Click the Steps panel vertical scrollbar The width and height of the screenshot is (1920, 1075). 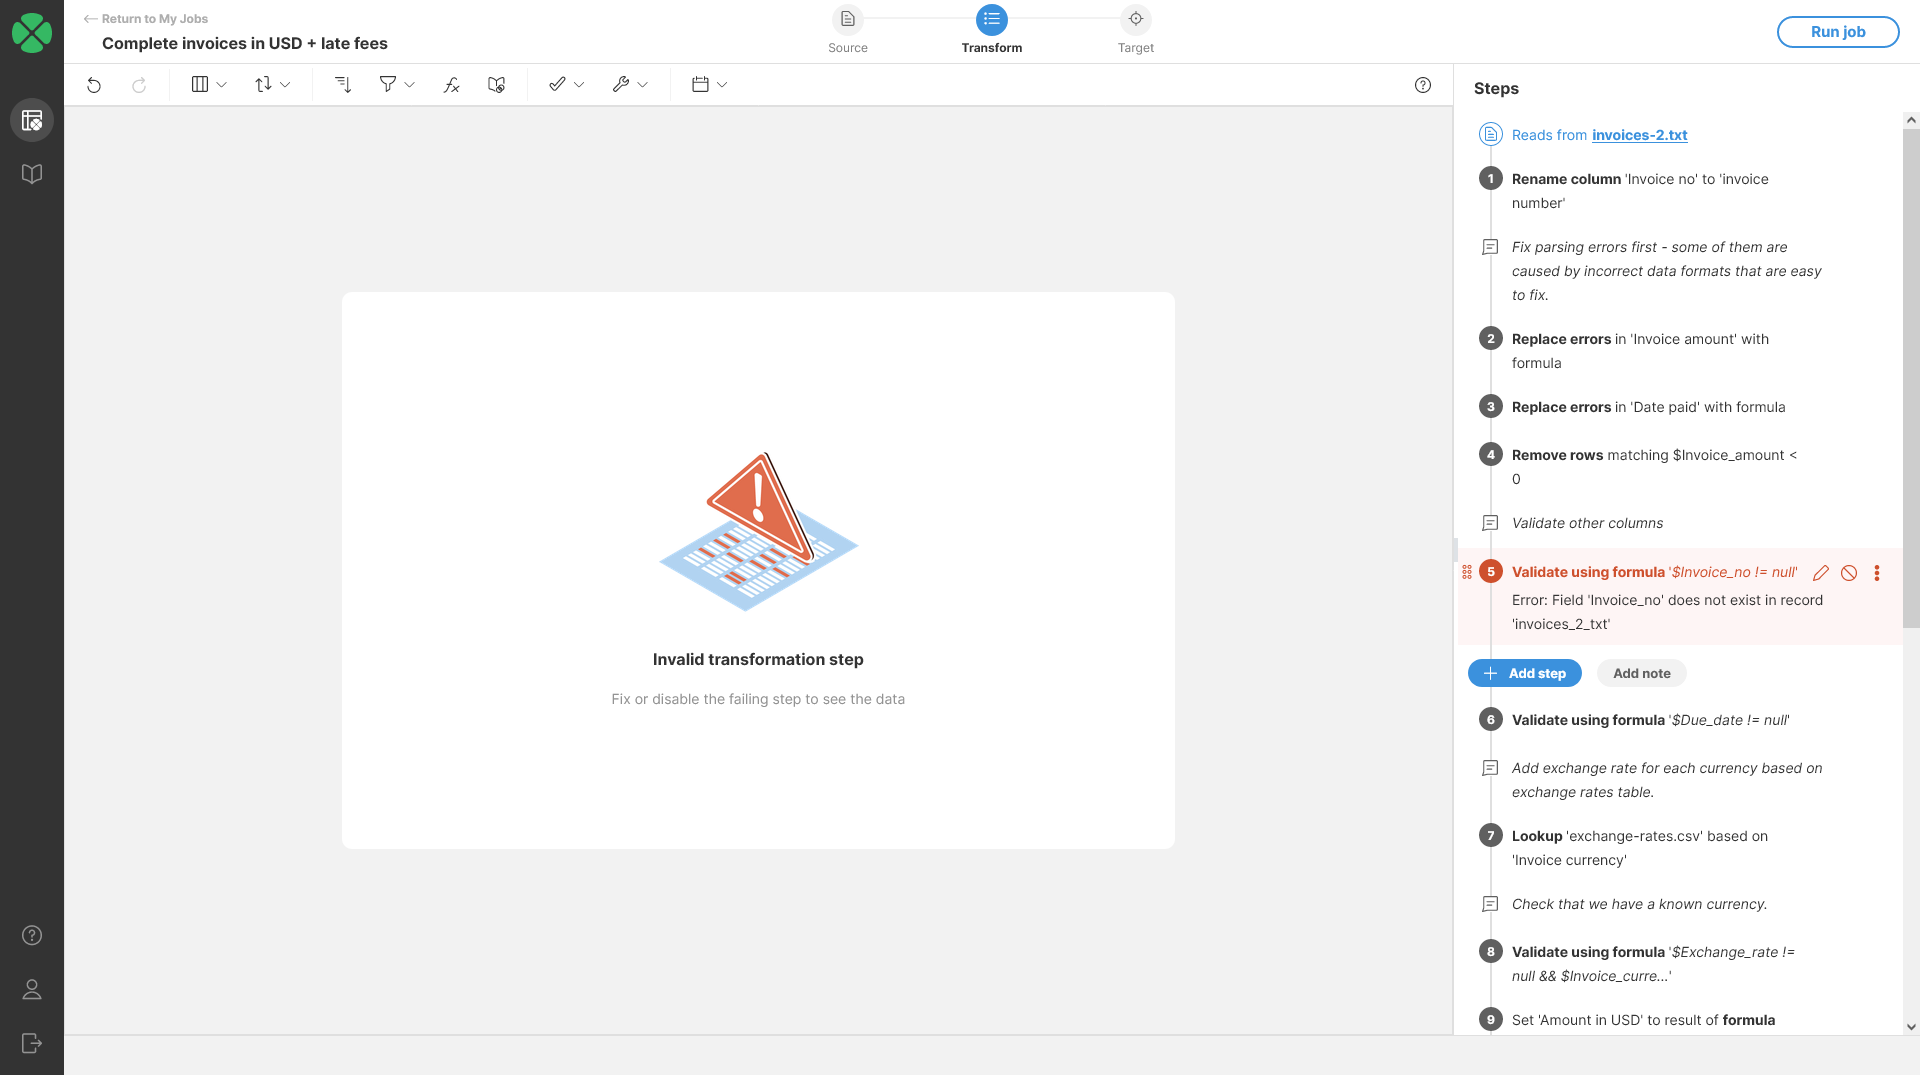point(1910,380)
